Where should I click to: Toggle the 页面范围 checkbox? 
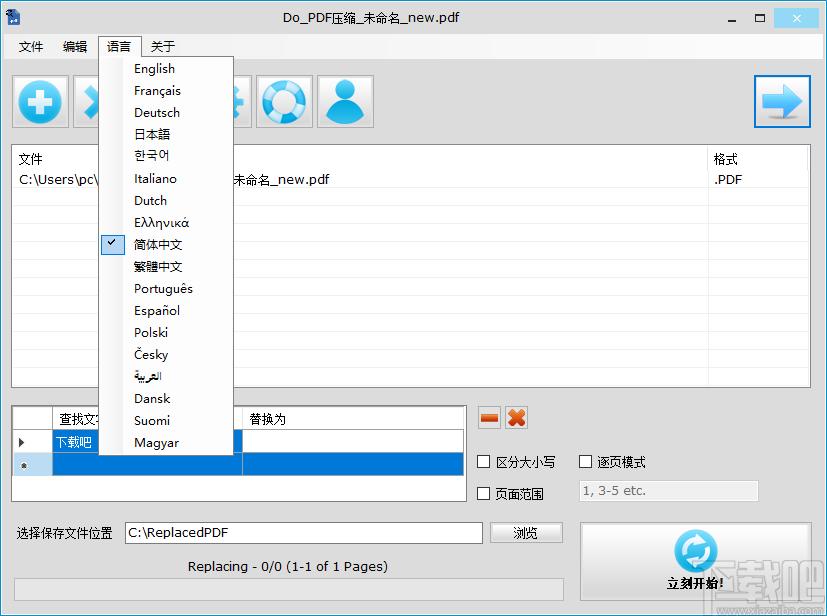pos(483,494)
